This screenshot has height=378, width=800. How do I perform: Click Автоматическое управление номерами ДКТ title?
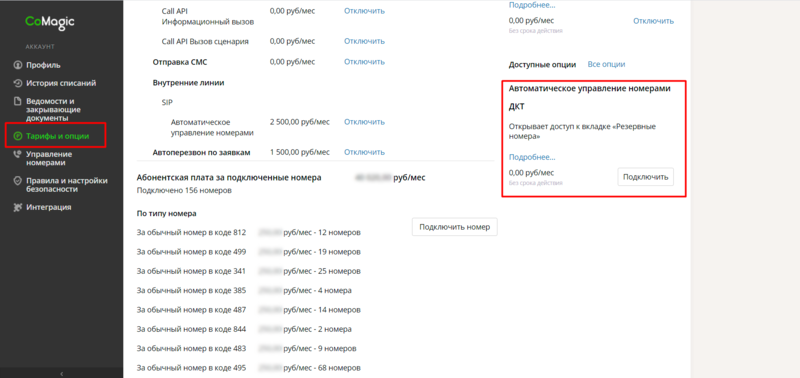[x=589, y=97]
